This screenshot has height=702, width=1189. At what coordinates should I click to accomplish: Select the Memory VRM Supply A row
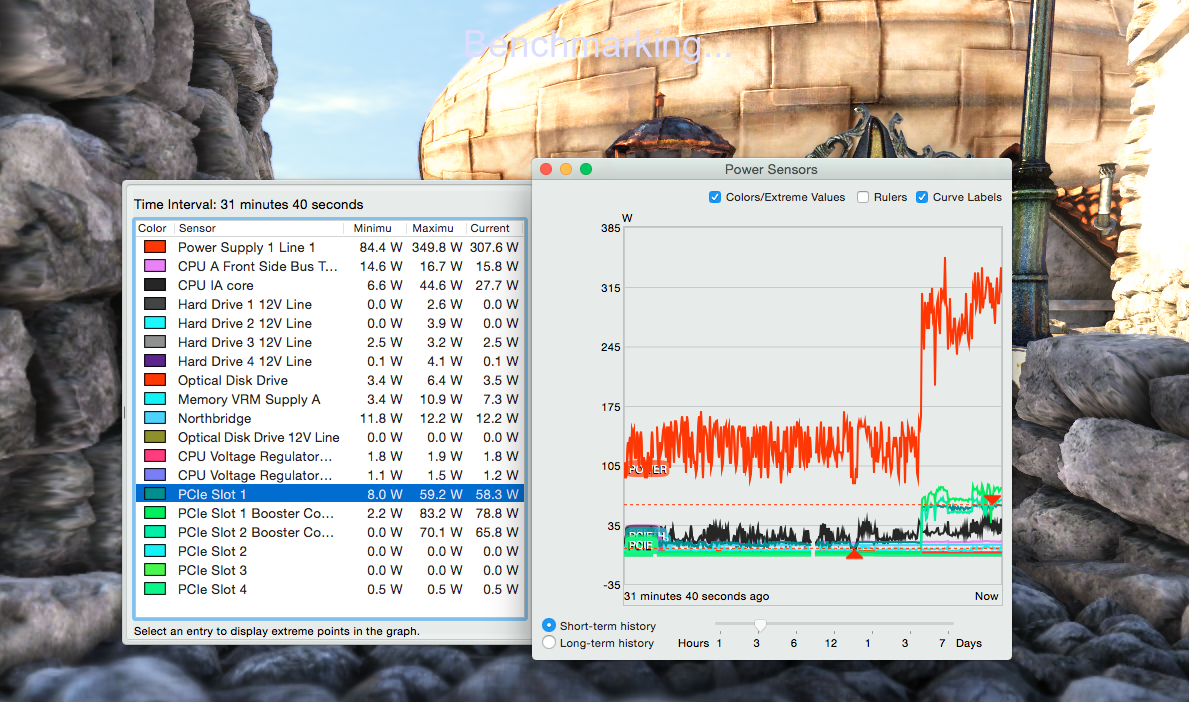tap(330, 399)
